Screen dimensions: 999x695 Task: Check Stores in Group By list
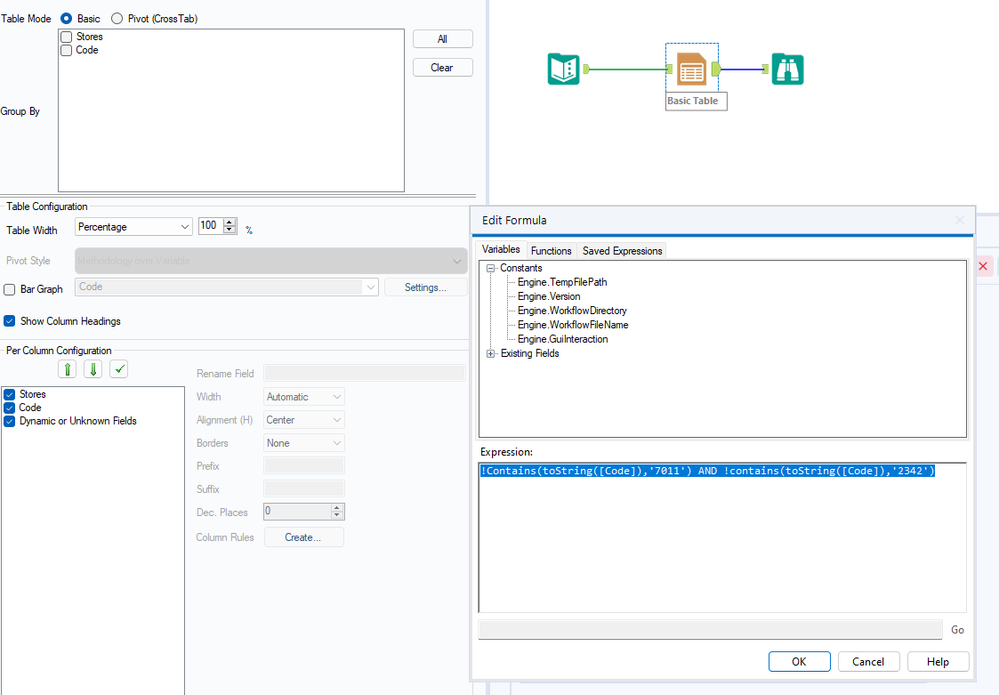pyautogui.click(x=66, y=37)
